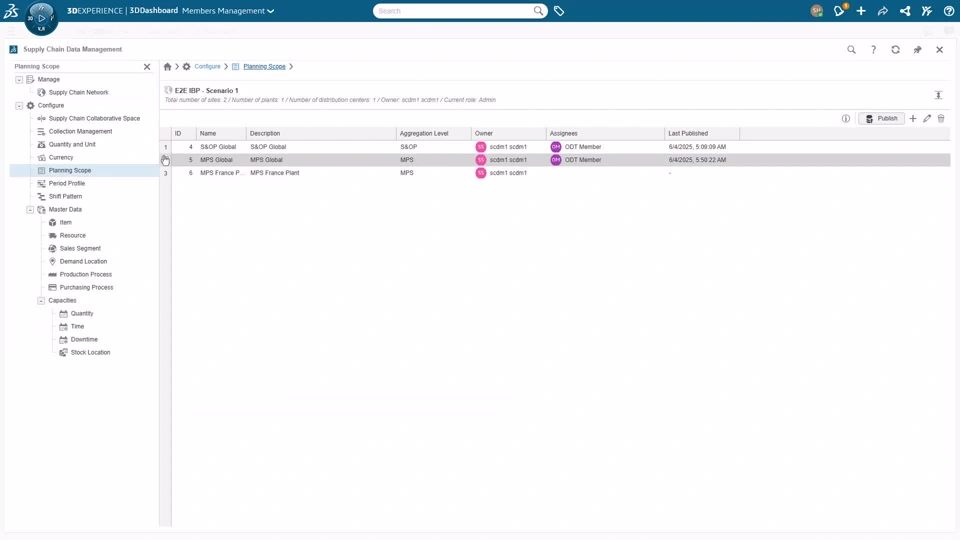Click the refresh icon in widget header

click(x=895, y=50)
